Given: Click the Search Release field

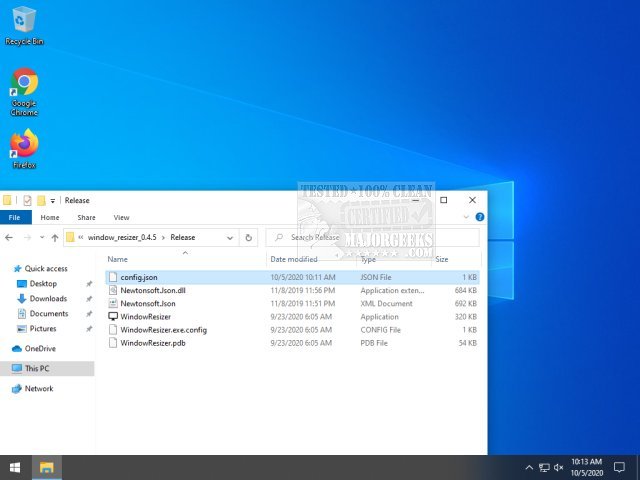Looking at the screenshot, I should coord(373,238).
